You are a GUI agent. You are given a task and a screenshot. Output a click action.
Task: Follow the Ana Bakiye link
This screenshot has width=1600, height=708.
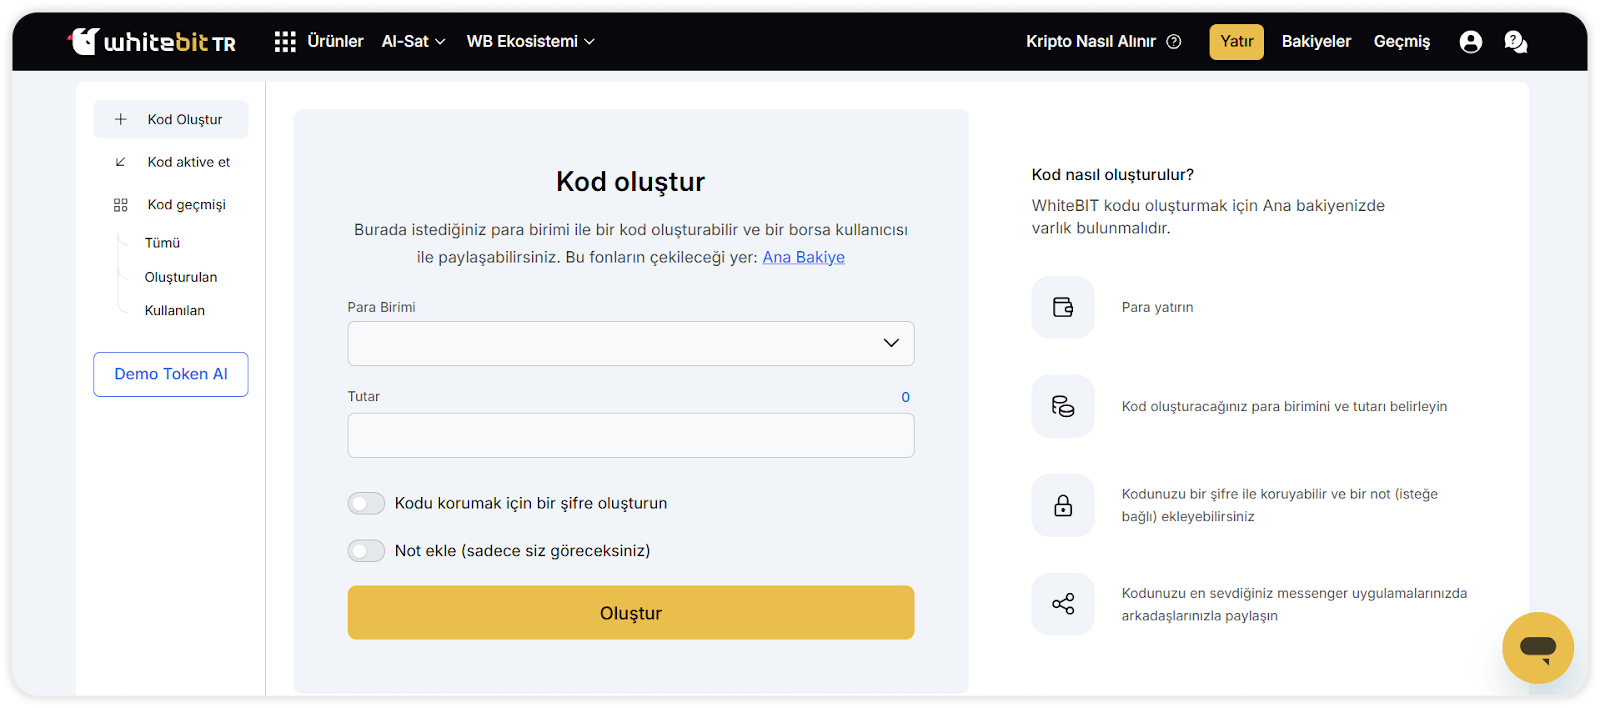tap(803, 257)
